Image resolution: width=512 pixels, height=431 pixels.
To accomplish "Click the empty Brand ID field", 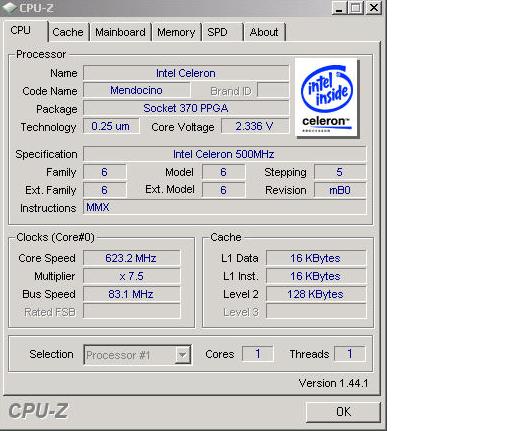I will 273,90.
